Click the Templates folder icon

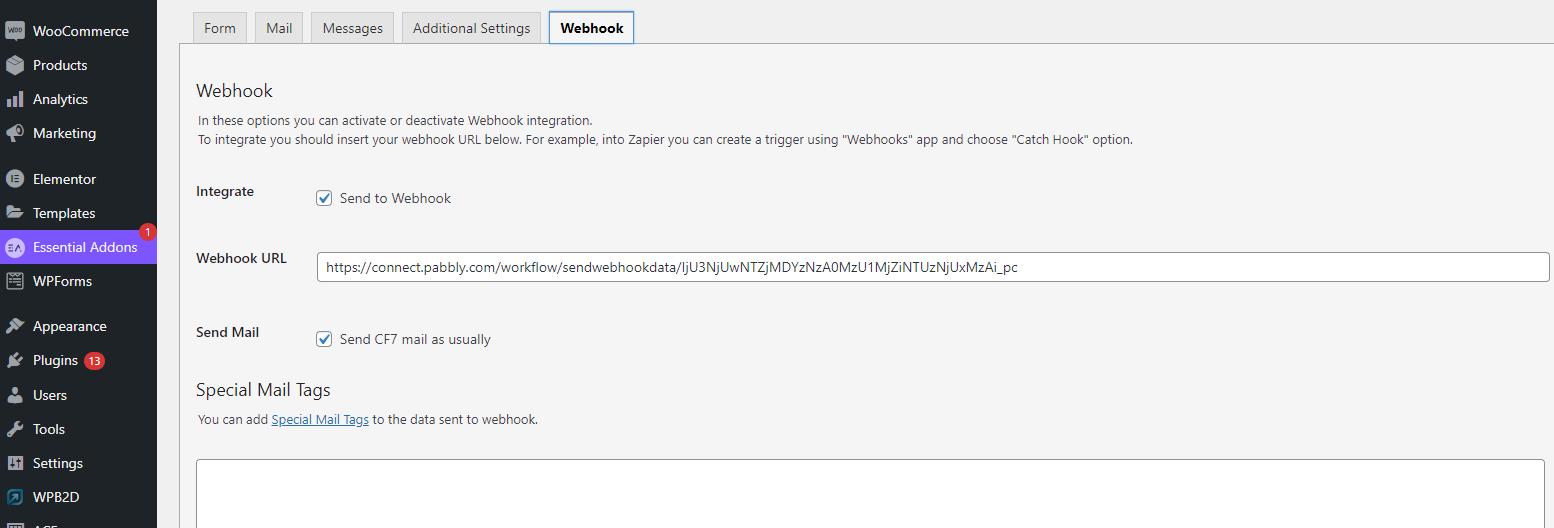pyautogui.click(x=15, y=213)
